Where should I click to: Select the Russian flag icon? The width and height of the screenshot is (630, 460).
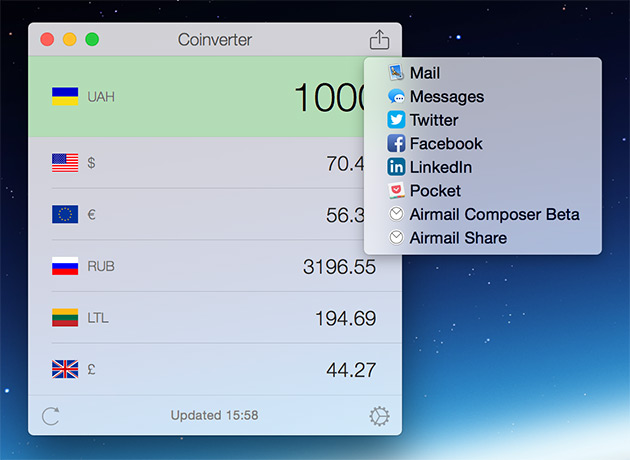(65, 266)
